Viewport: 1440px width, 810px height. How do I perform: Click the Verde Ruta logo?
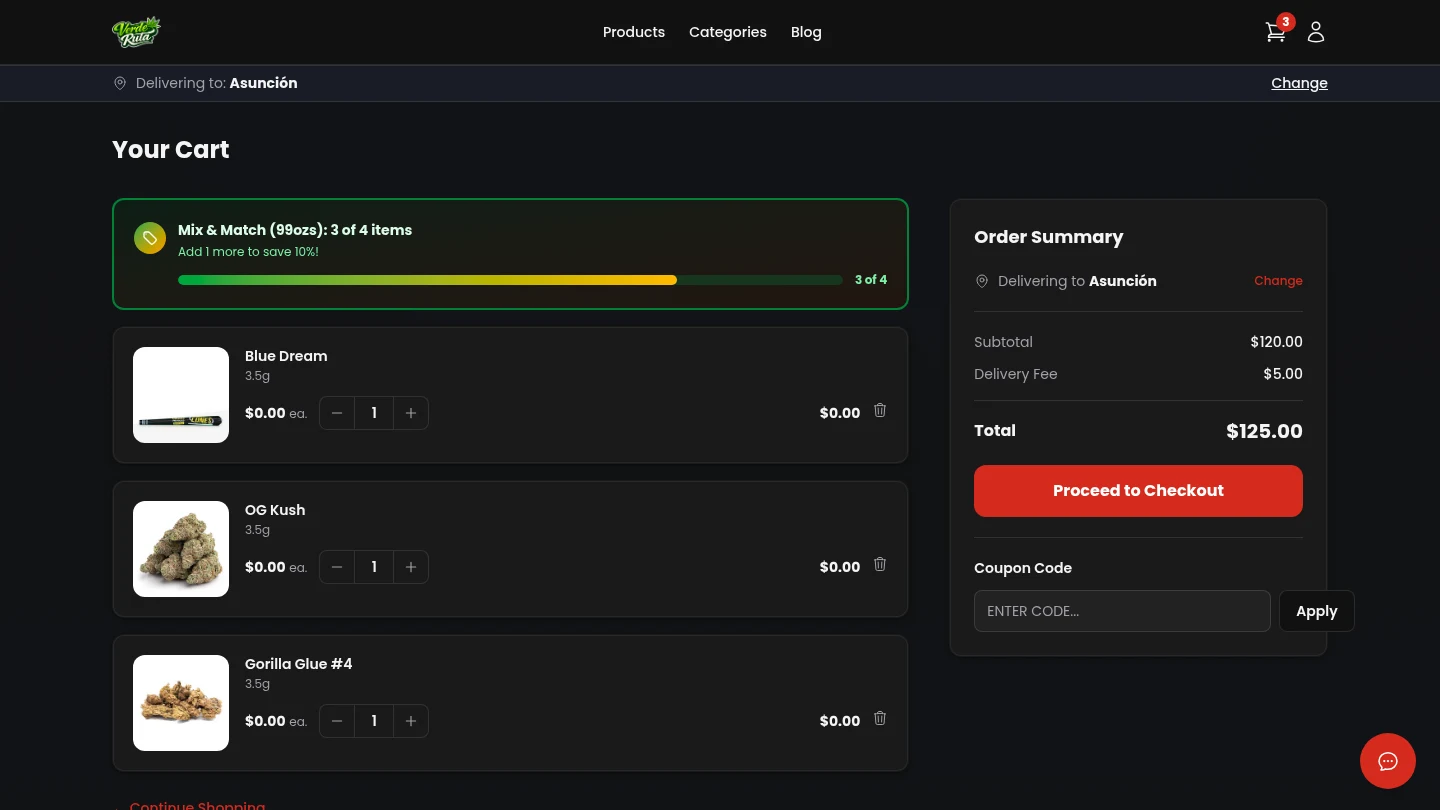136,31
